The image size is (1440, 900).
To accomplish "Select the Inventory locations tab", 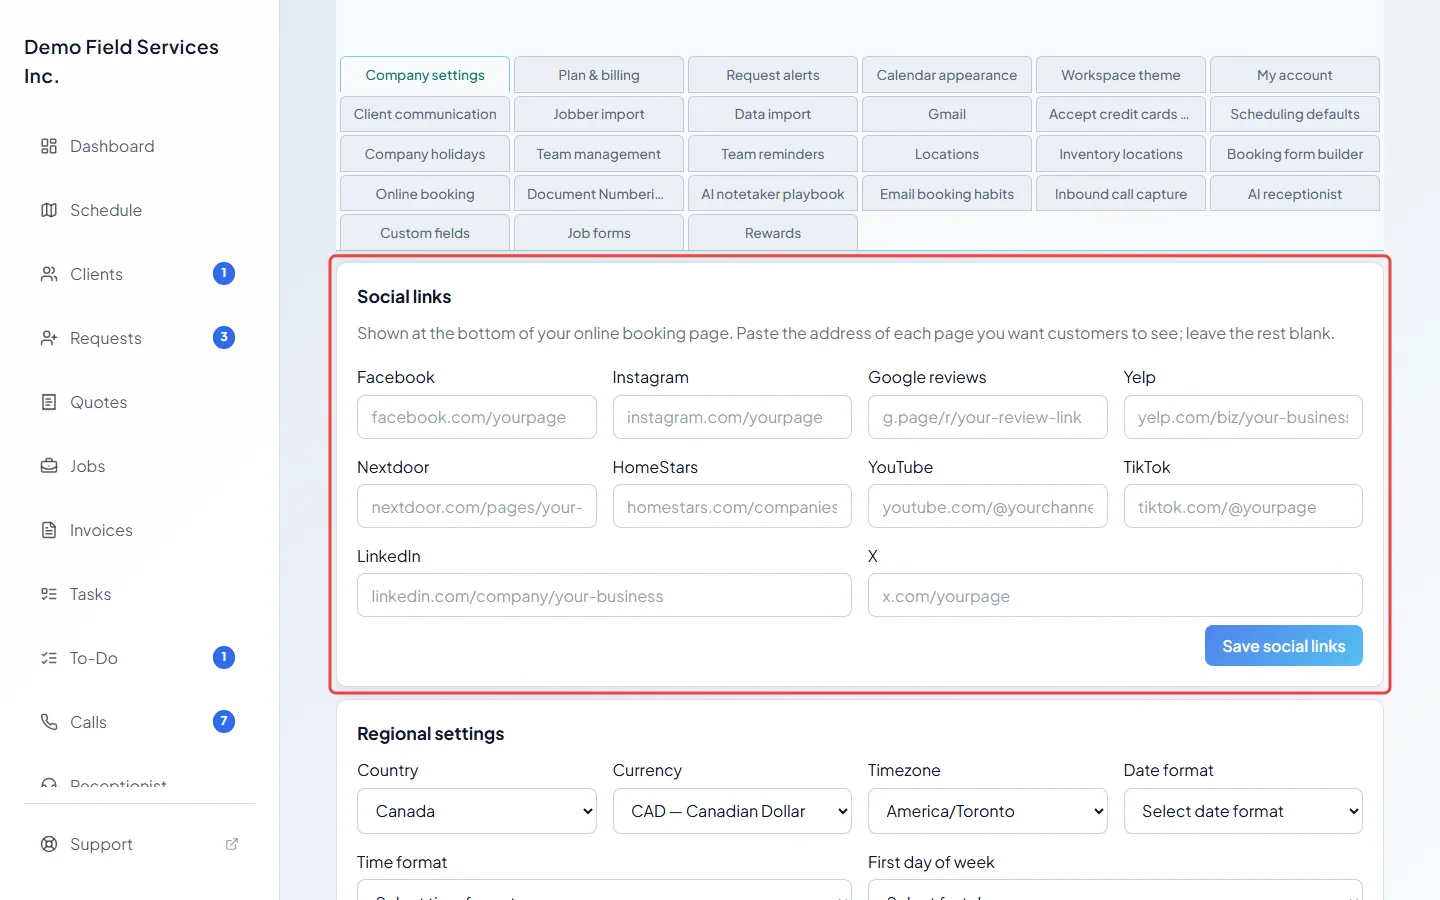I will point(1121,154).
